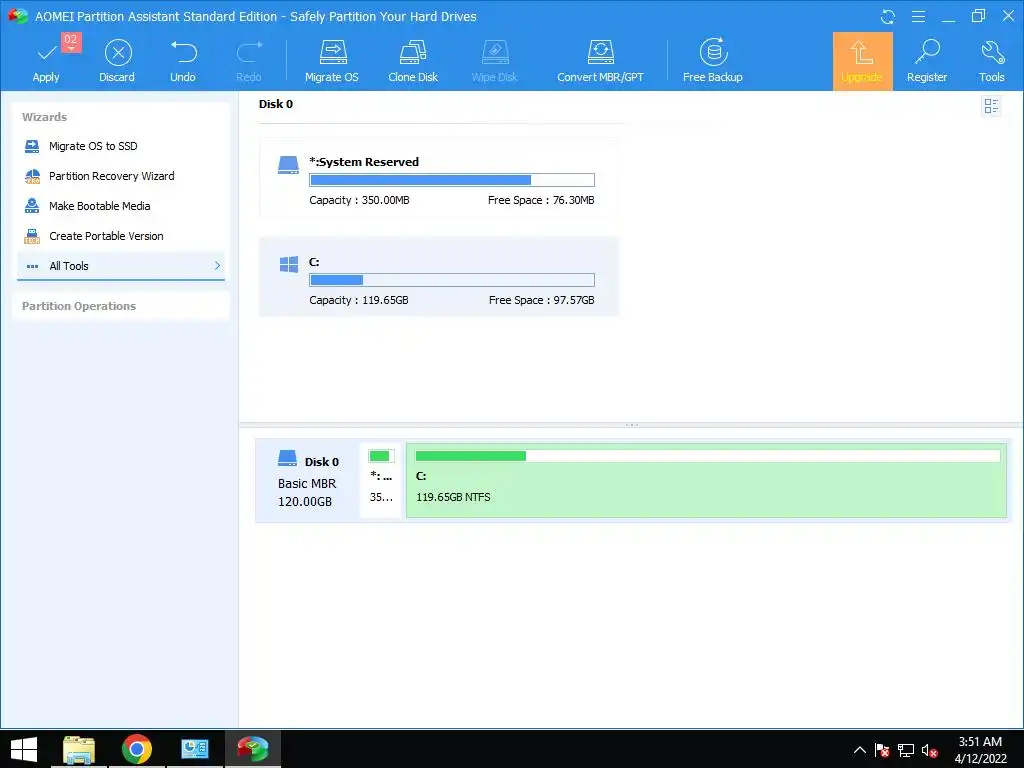The width and height of the screenshot is (1024, 768).
Task: Click the Capacity : 119.65GB text
Action: click(x=359, y=300)
